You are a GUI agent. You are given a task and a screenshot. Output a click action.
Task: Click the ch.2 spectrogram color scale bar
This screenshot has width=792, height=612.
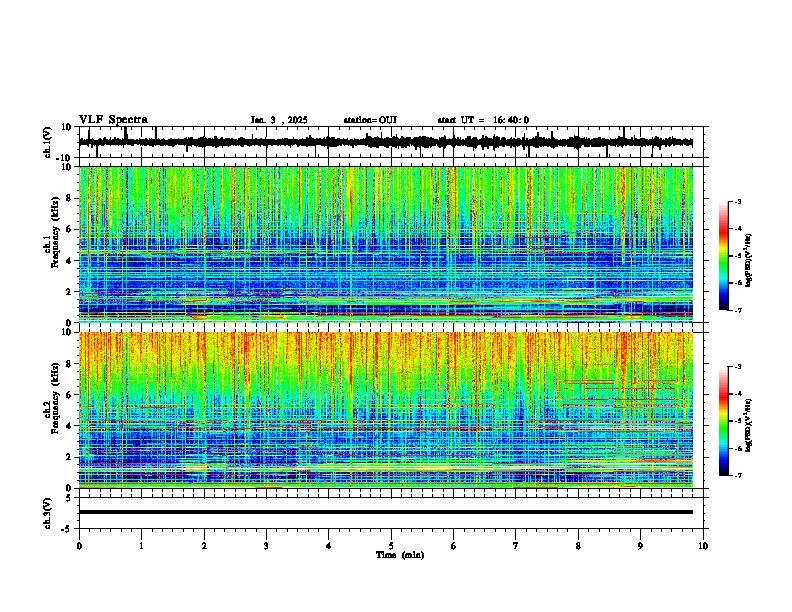pyautogui.click(x=723, y=421)
